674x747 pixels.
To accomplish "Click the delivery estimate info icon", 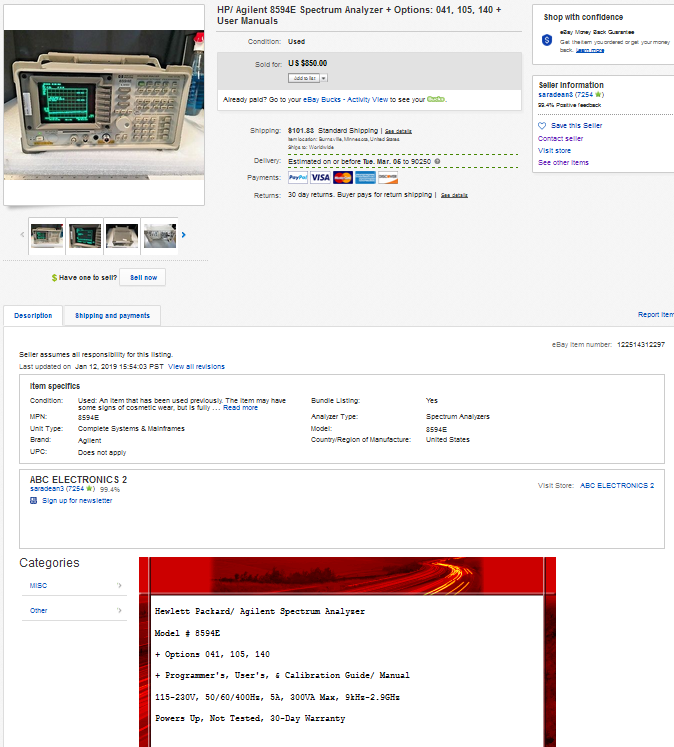I will [437, 162].
